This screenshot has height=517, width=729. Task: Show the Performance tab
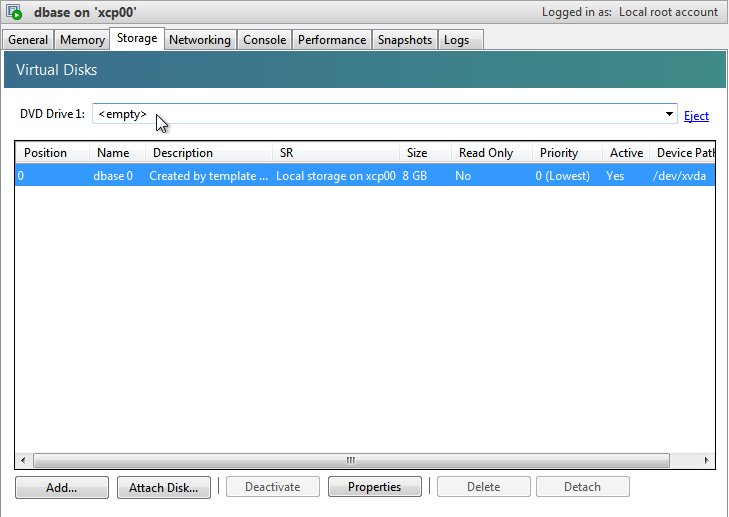[332, 40]
